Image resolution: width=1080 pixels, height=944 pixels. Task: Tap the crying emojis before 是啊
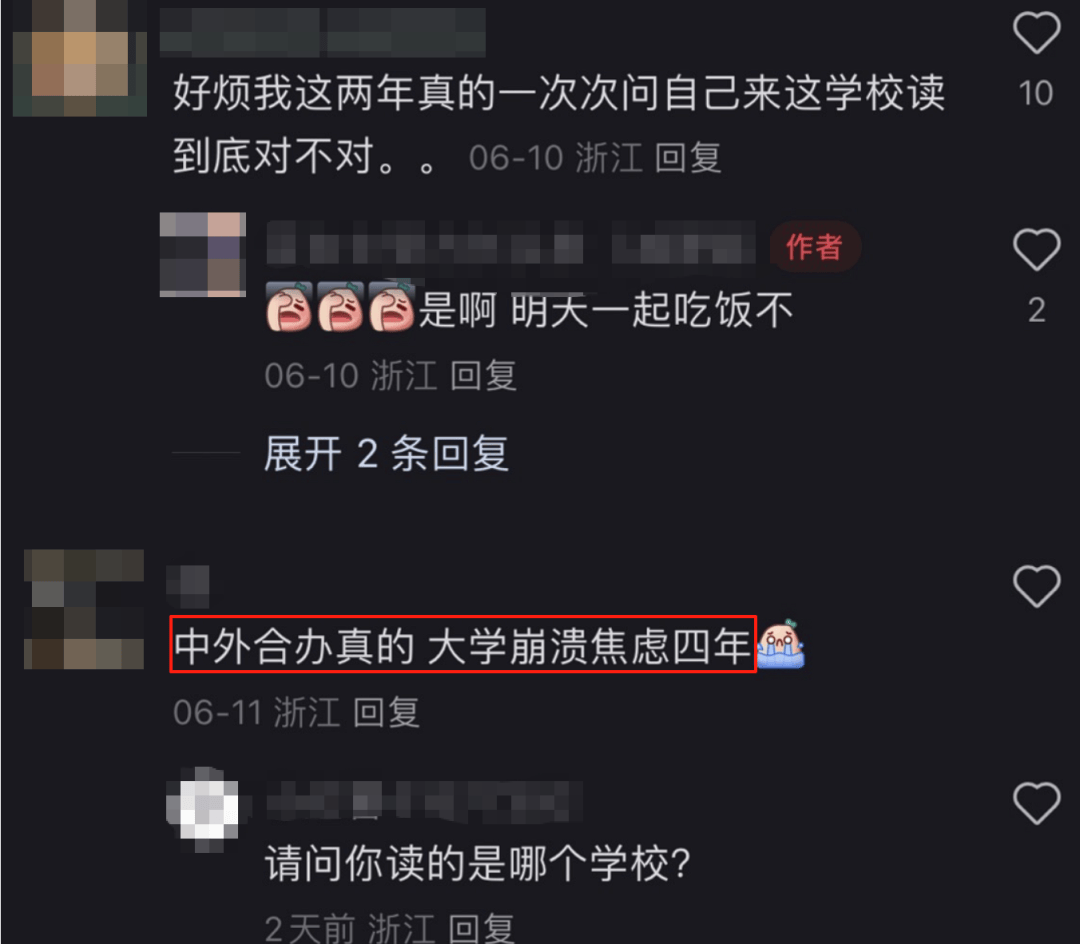(340, 307)
